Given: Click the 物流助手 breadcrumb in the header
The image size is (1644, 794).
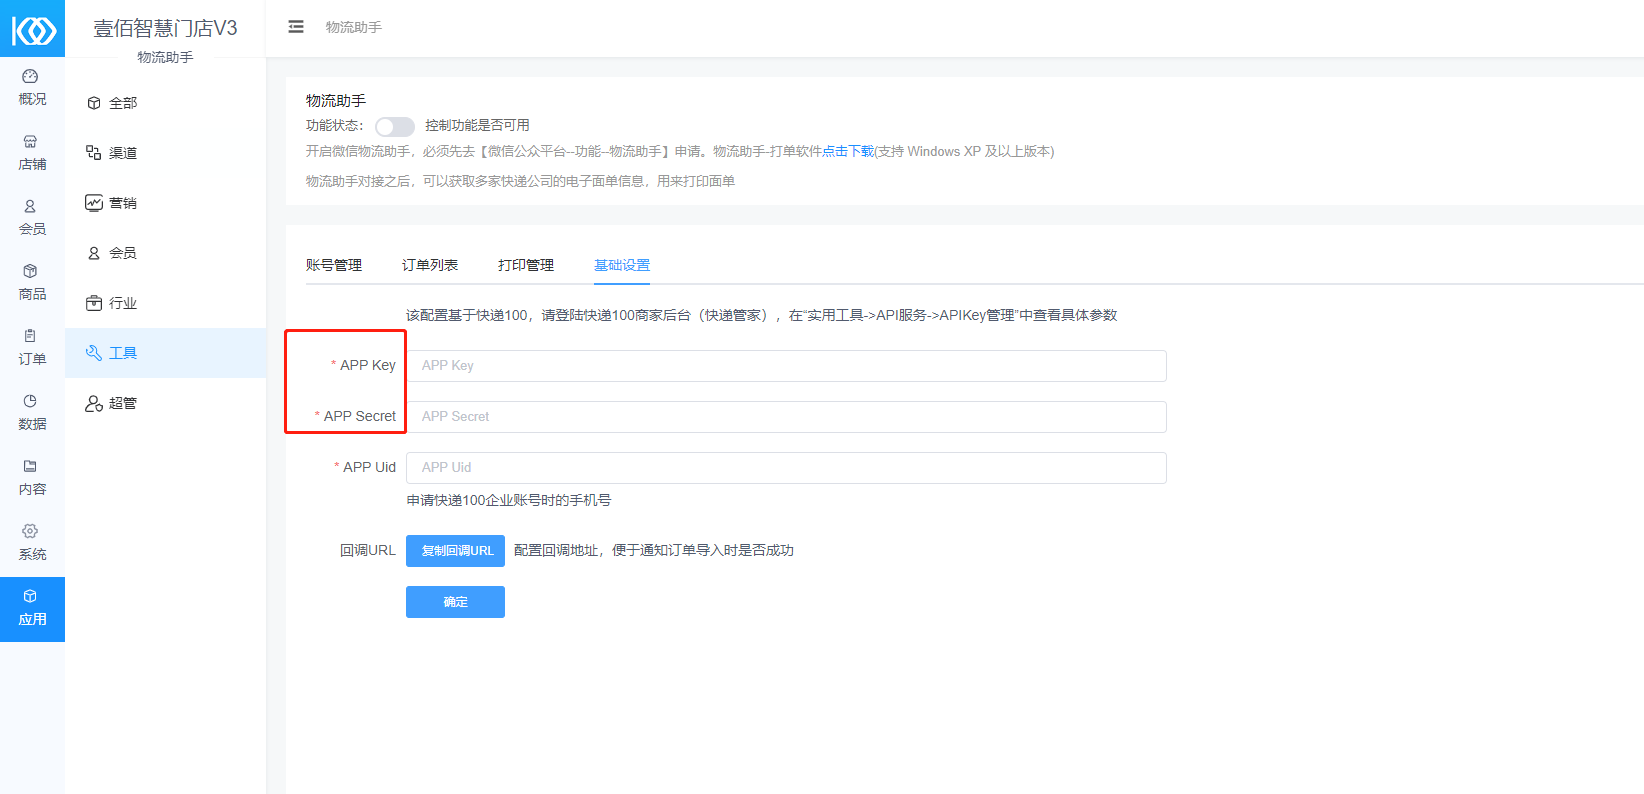Looking at the screenshot, I should (354, 27).
